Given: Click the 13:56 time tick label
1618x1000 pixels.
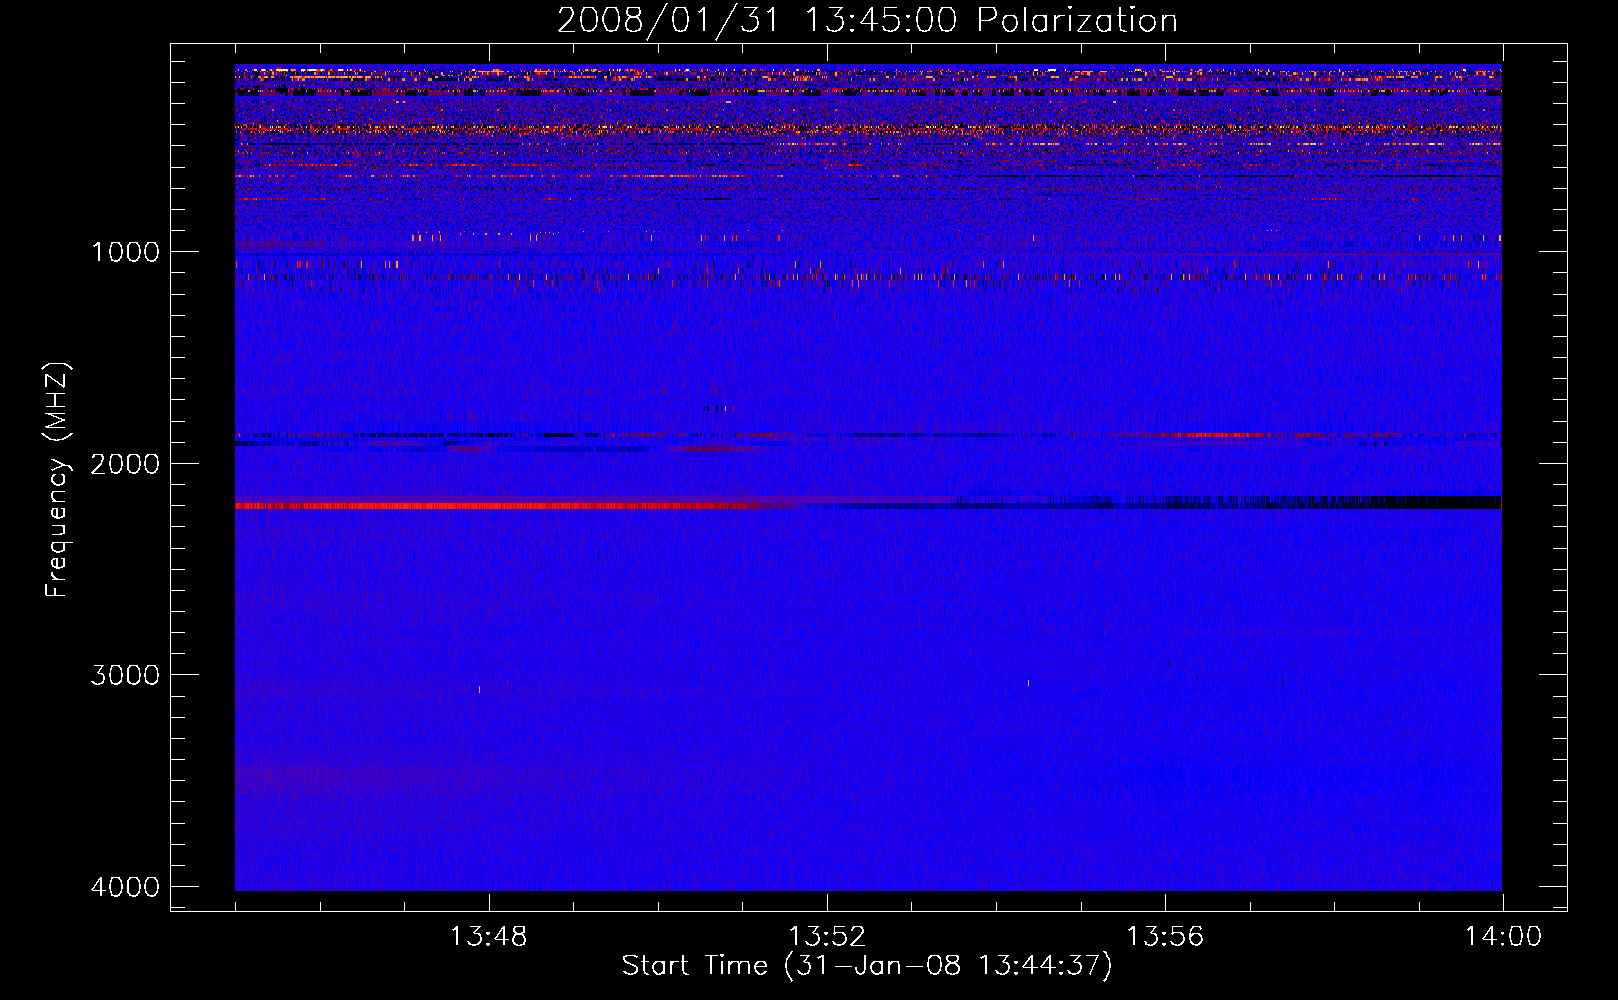Looking at the screenshot, I should pyautogui.click(x=1165, y=937).
